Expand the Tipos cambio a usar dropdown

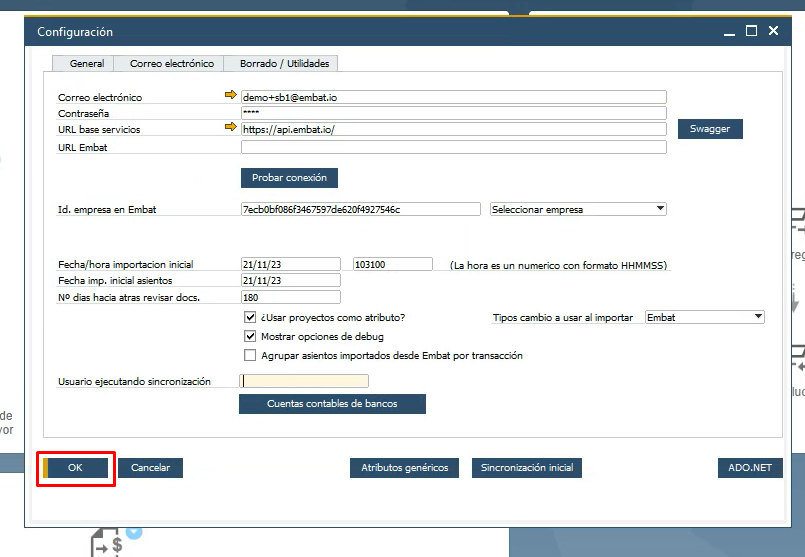[704, 318]
